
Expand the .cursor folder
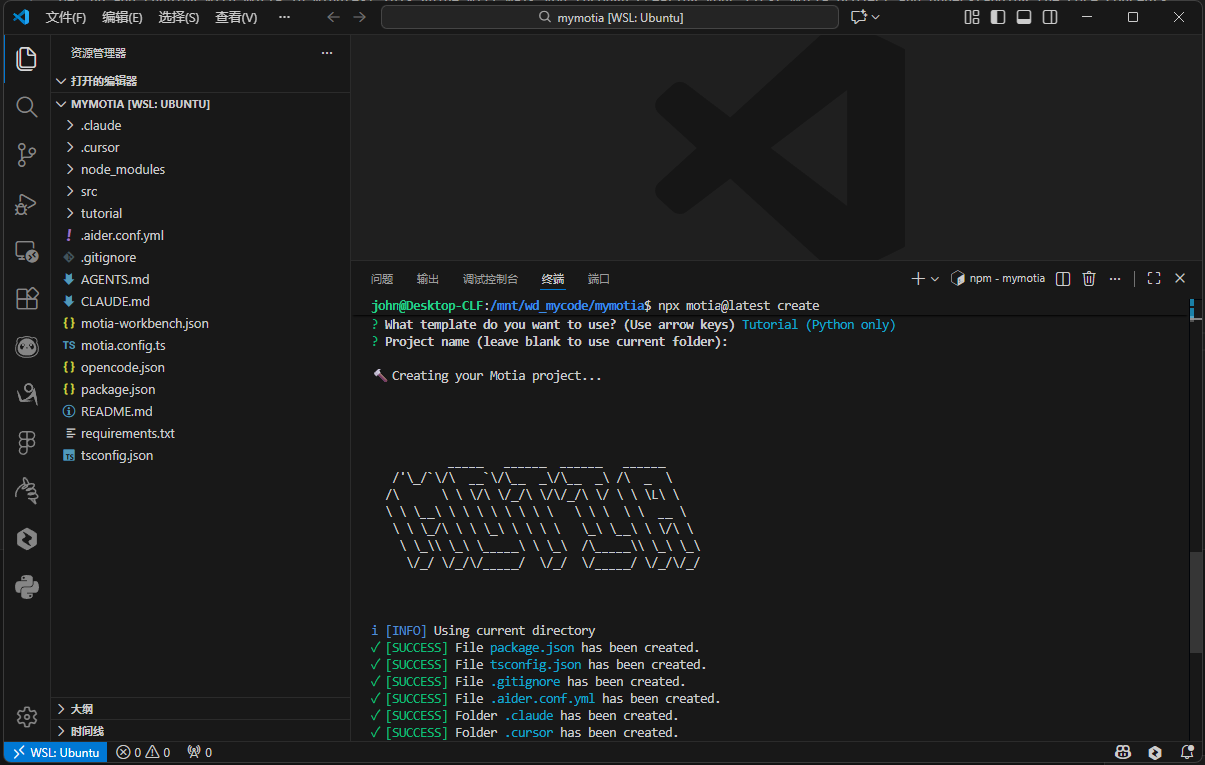[x=200, y=147]
